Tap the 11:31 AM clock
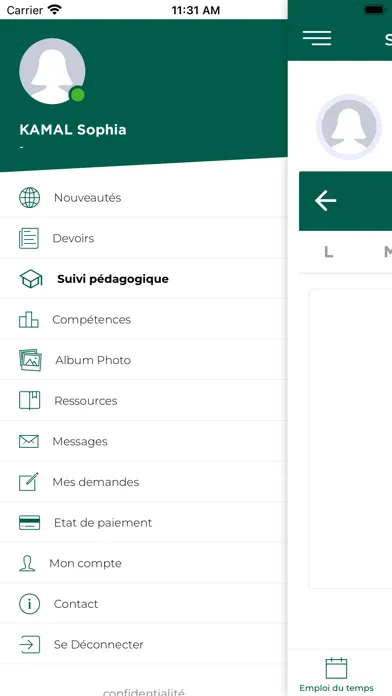Screen dimensions: 392x696 tap(196, 10)
